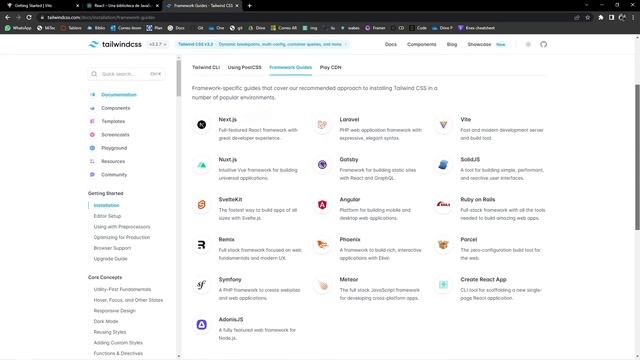Image resolution: width=640 pixels, height=360 pixels.
Task: Open Chrome three-dot menu
Action: coord(633,18)
